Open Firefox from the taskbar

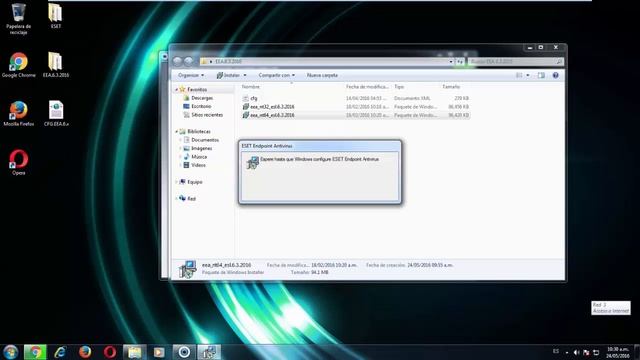[x=85, y=352]
